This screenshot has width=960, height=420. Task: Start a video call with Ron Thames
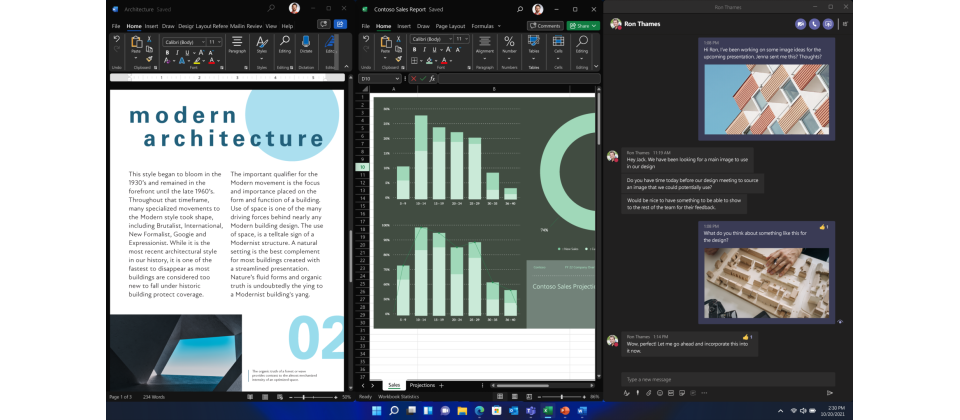pos(800,24)
